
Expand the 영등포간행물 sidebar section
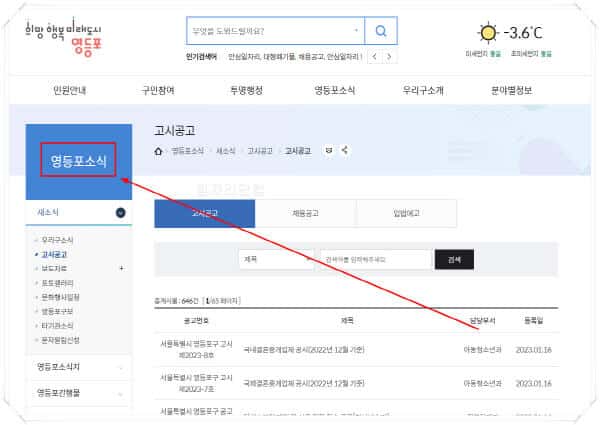[x=79, y=393]
